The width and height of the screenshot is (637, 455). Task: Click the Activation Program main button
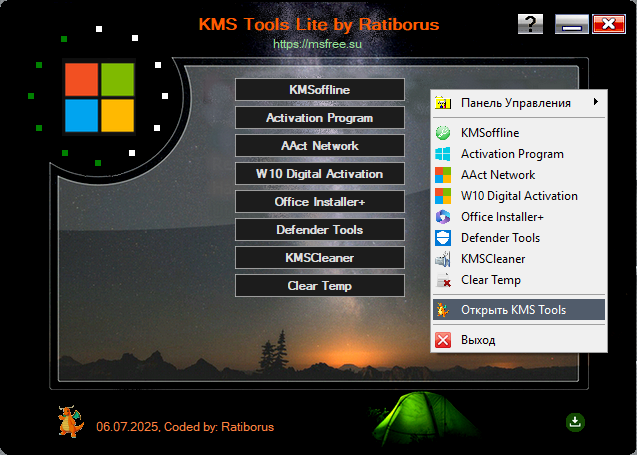320,118
